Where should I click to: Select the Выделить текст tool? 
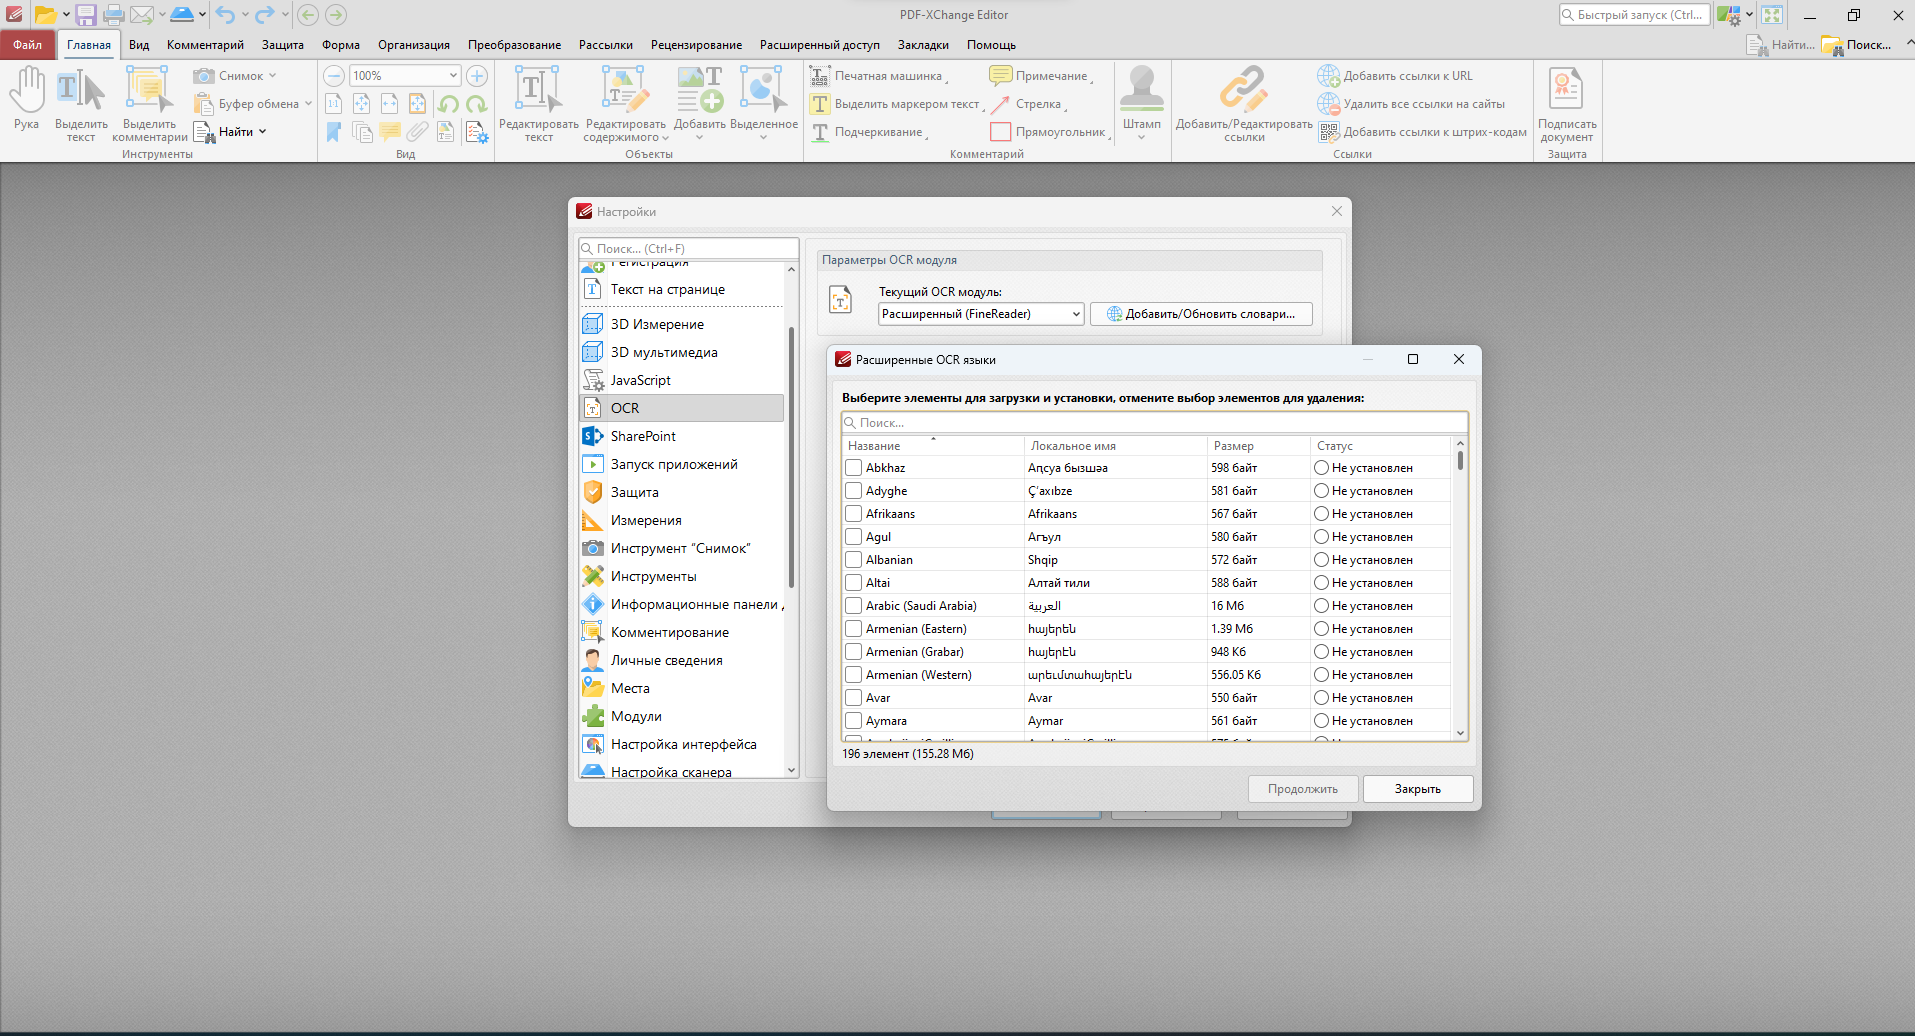pos(81,104)
